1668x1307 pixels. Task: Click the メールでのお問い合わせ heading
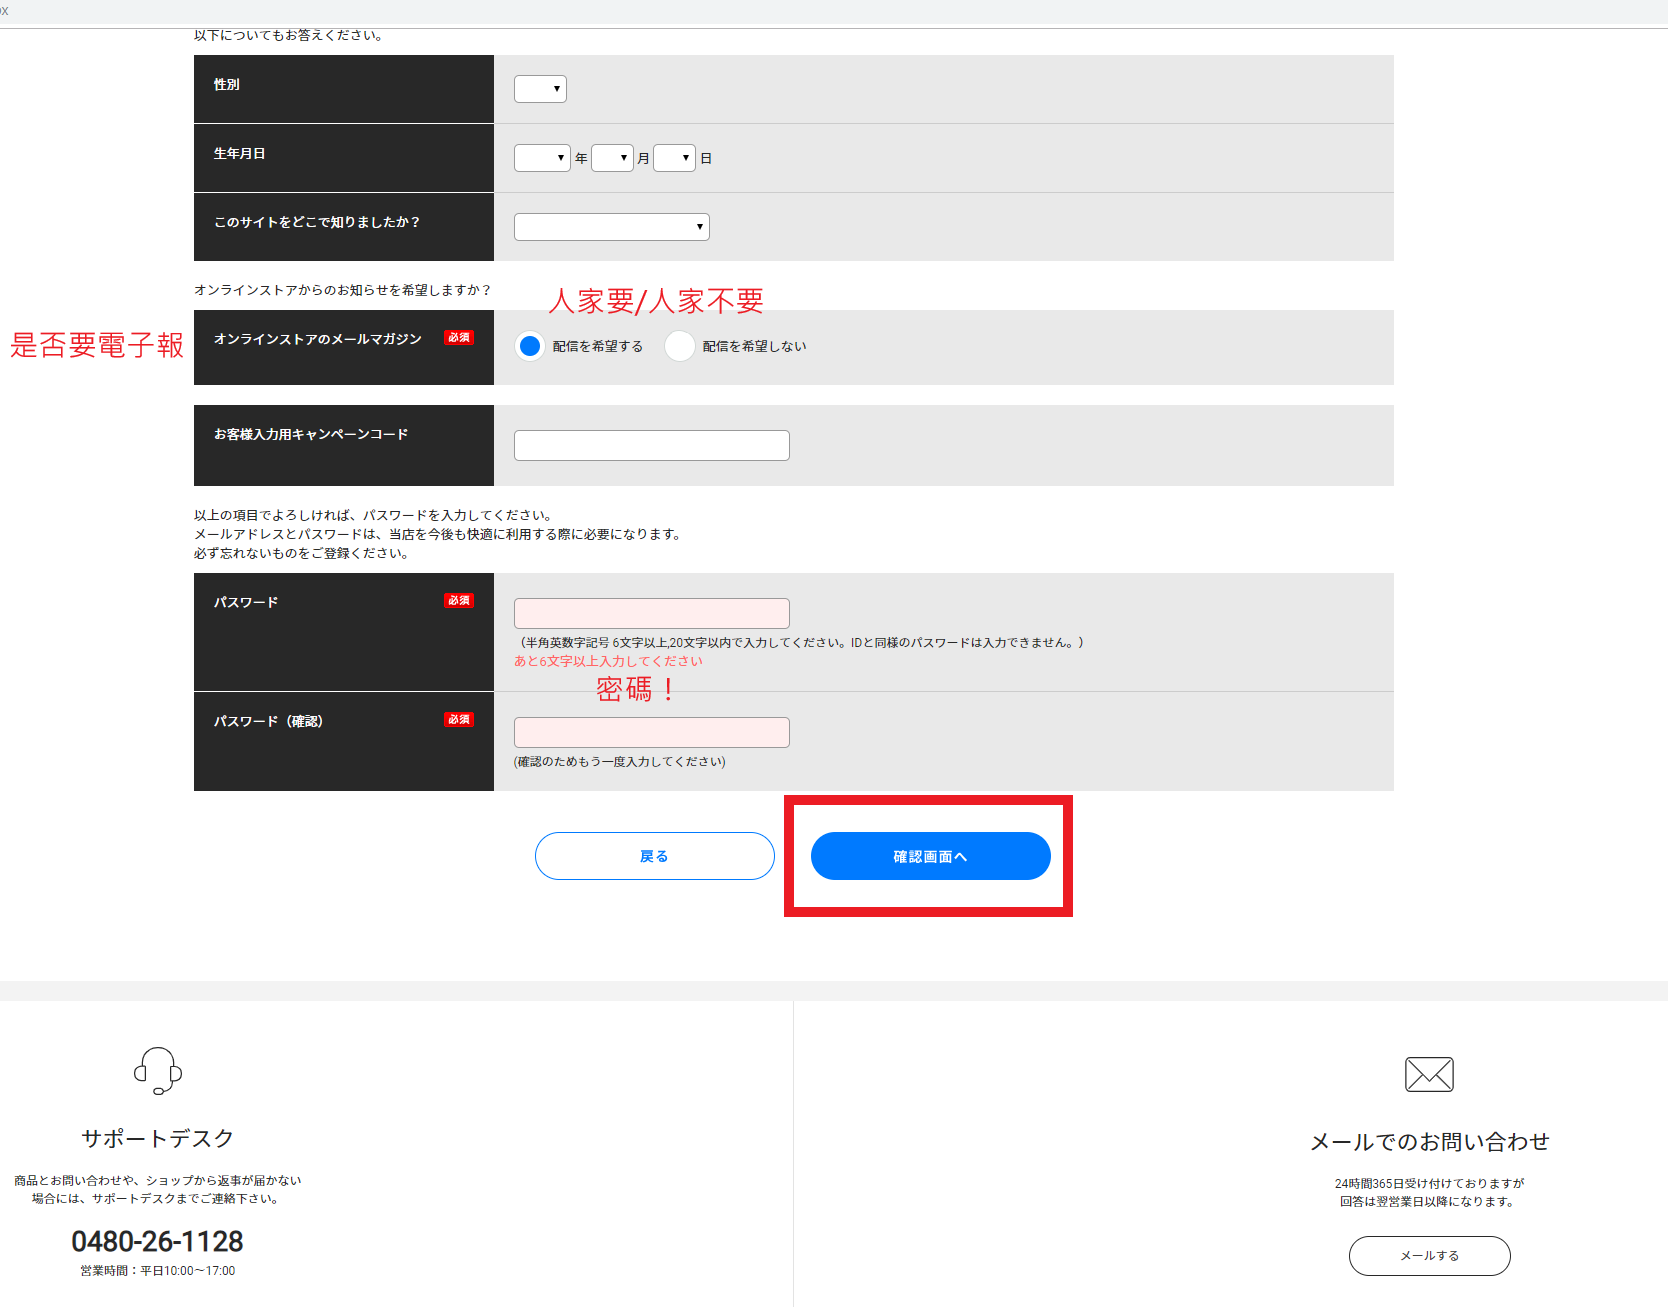(x=1429, y=1141)
